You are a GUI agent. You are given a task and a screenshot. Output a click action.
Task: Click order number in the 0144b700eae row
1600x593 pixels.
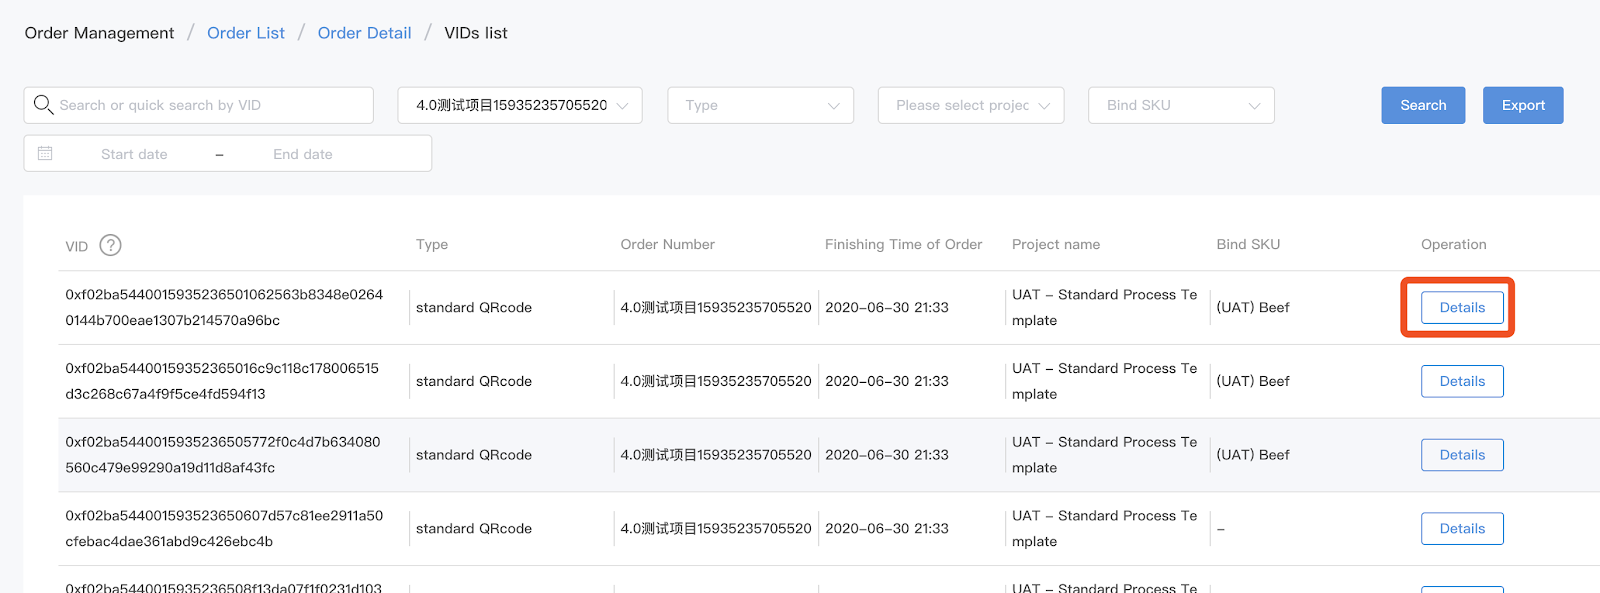(716, 307)
